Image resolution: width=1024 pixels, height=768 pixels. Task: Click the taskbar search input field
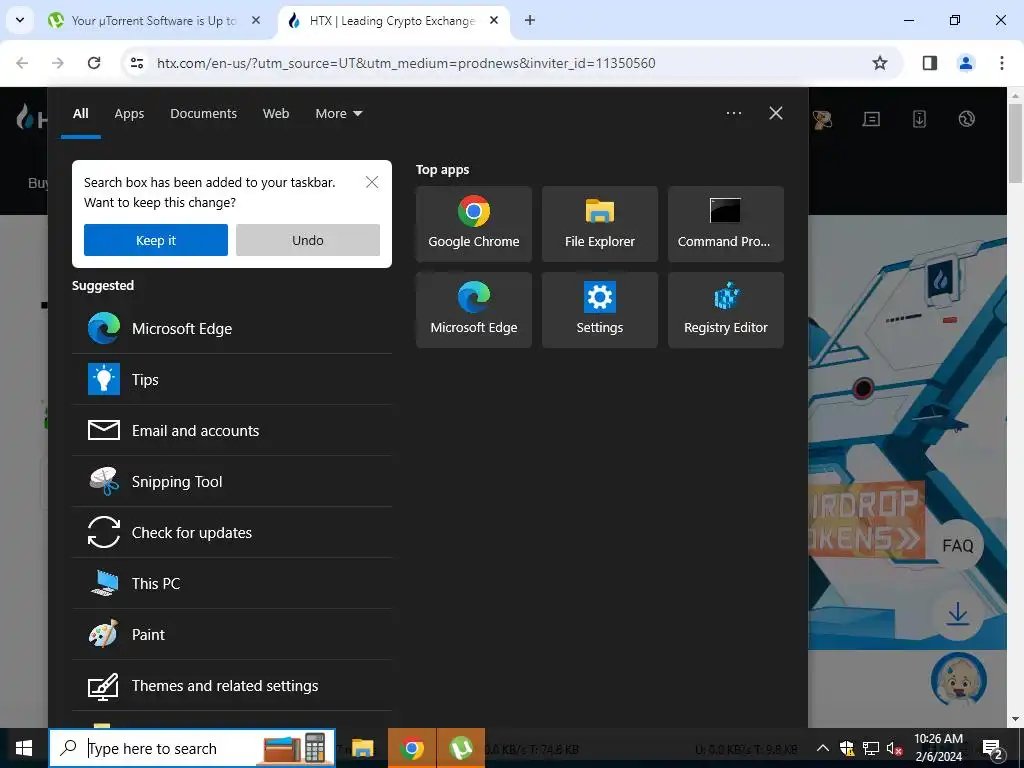pos(192,748)
